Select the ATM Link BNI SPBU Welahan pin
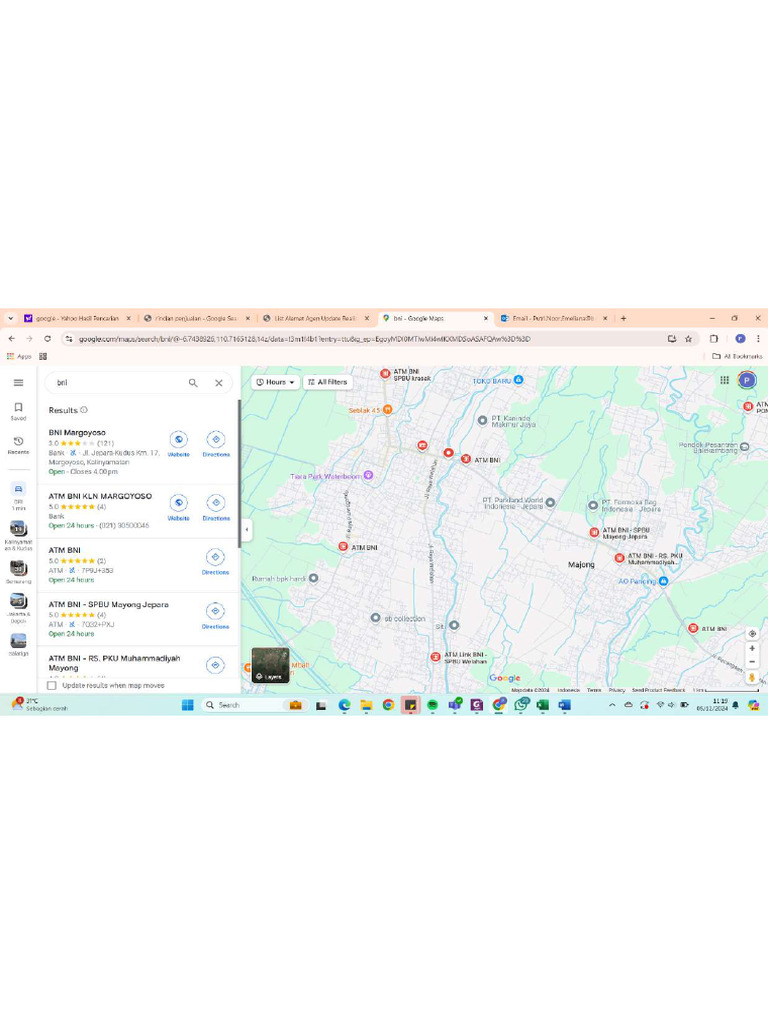Screen dimensions: 768x1024 point(436,657)
